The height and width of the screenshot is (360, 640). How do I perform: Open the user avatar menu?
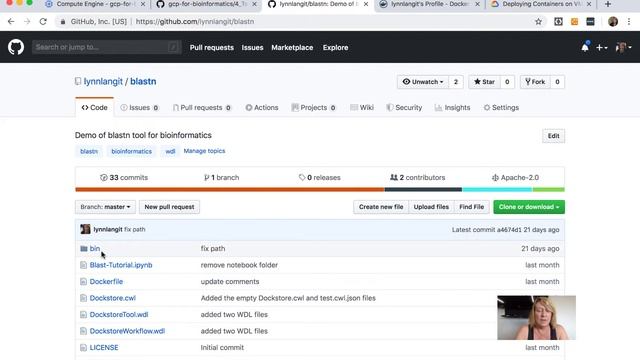(623, 48)
